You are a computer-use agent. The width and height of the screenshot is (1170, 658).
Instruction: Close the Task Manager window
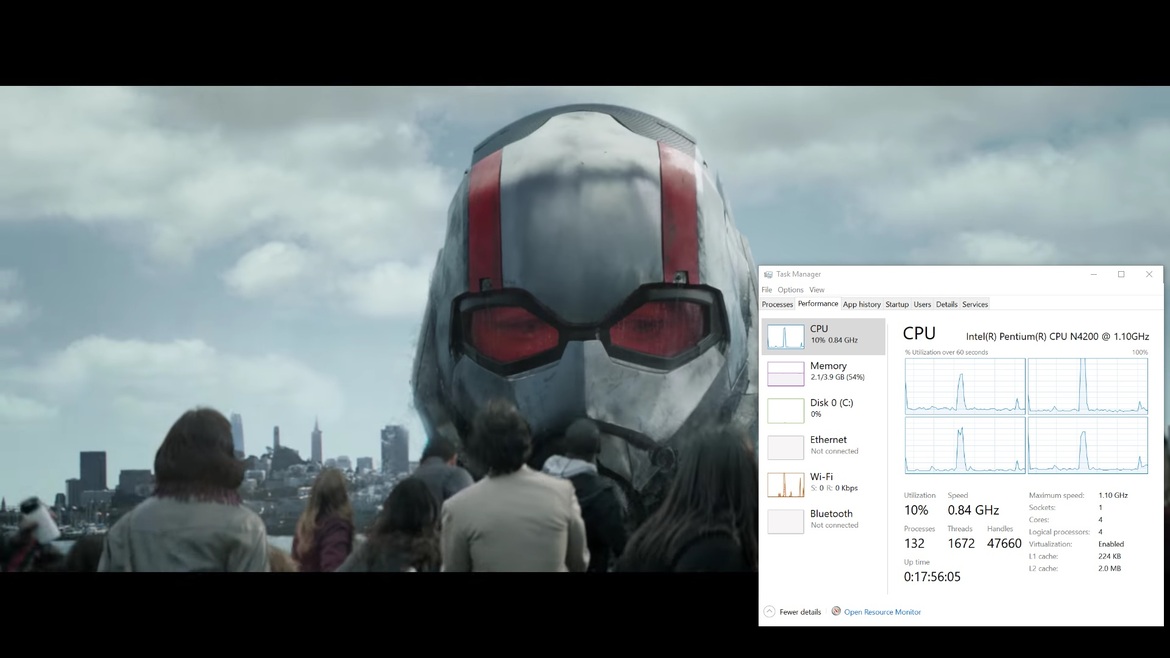tap(1149, 275)
